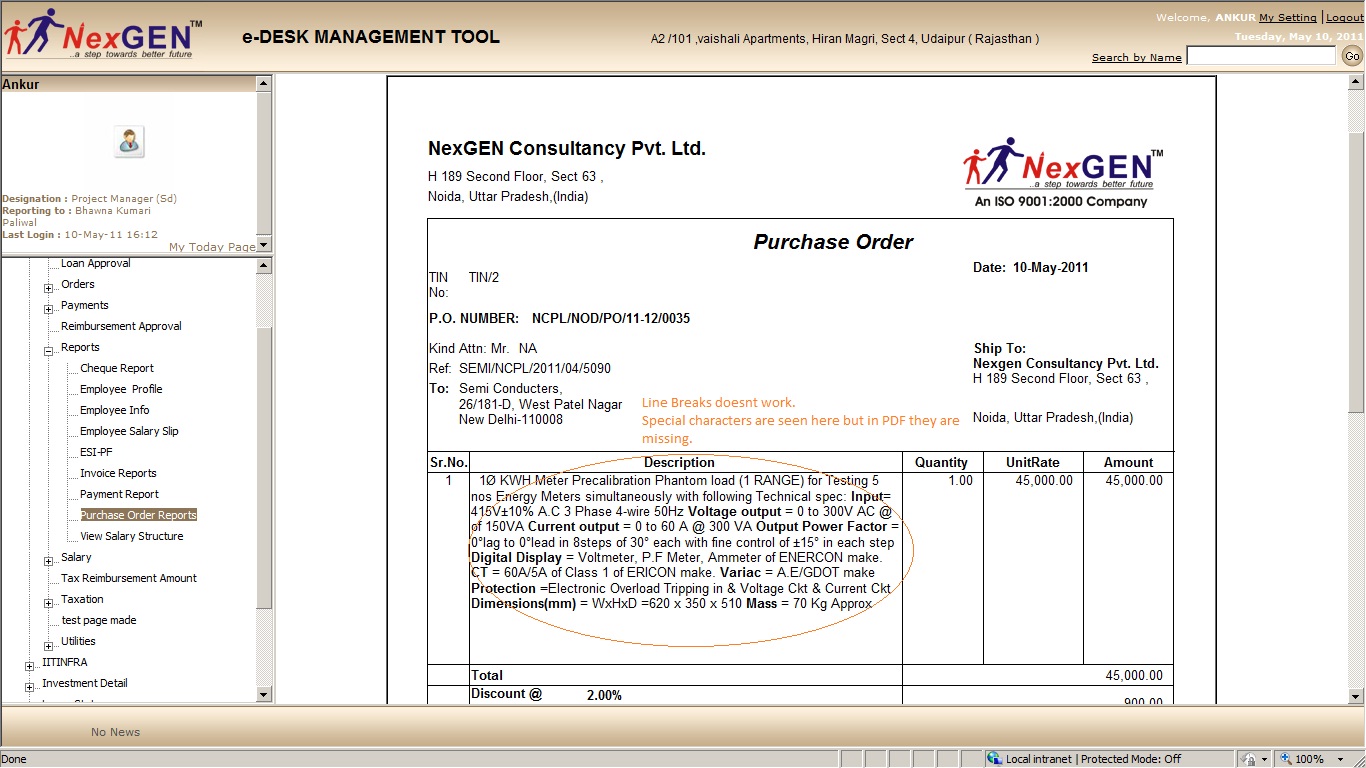Expand the Salary tree node
This screenshot has height=768, width=1366.
pos(48,561)
